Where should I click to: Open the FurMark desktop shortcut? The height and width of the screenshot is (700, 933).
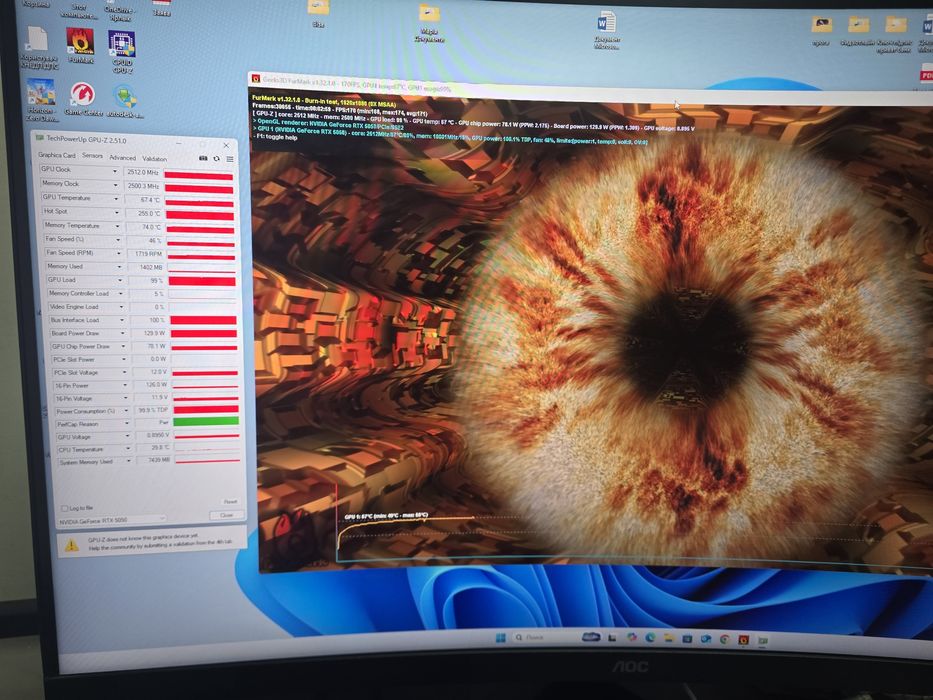80,45
